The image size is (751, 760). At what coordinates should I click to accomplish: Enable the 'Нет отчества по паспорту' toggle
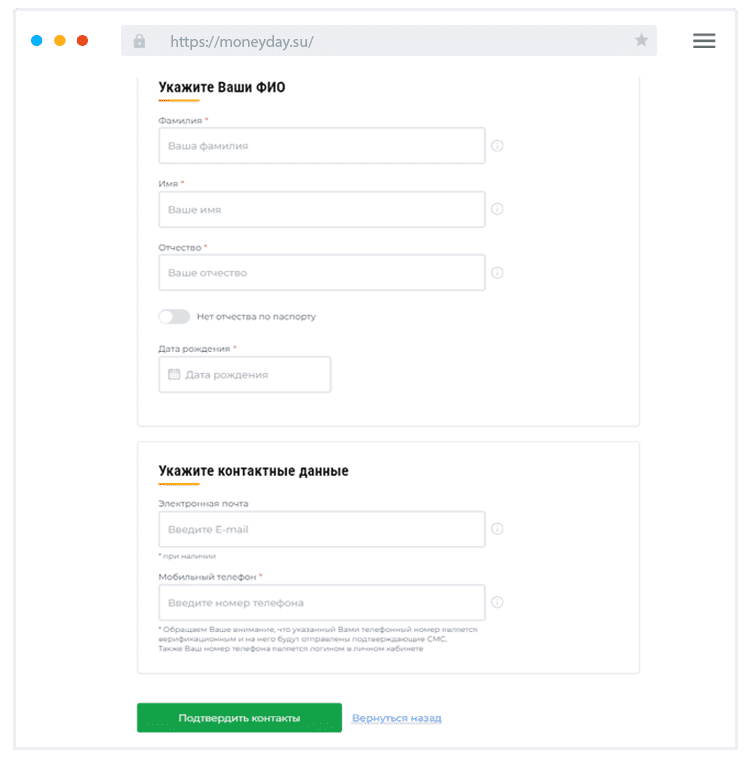pyautogui.click(x=174, y=316)
